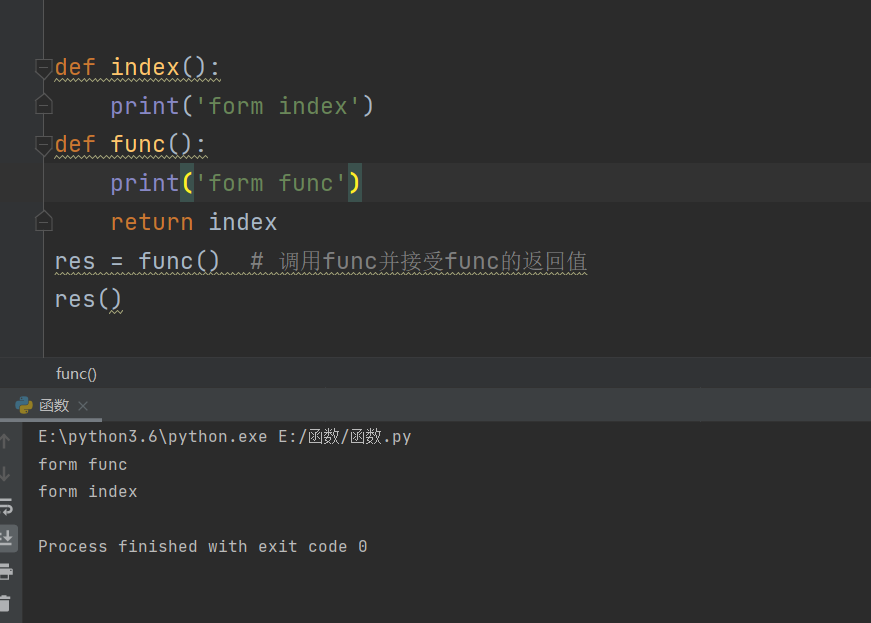
Task: Click the print icon in run toolbar
Action: pos(6,571)
